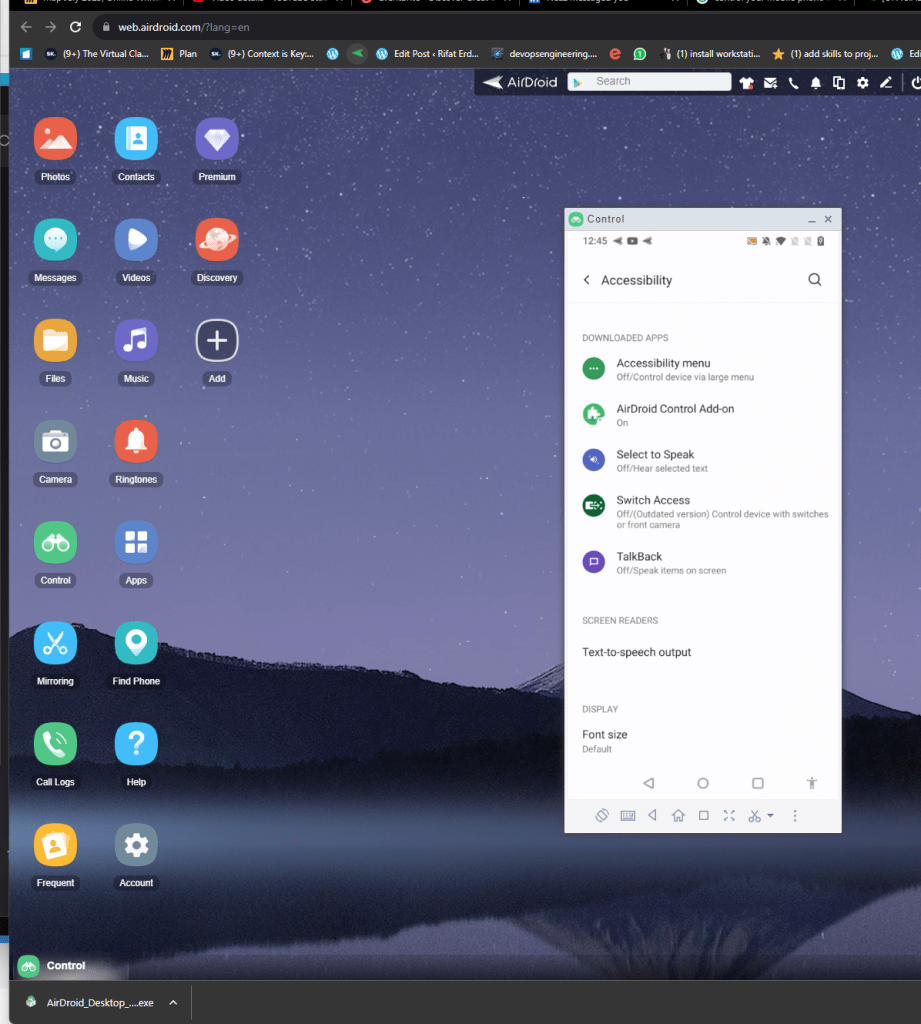
Task: Click the new message envelope icon
Action: click(x=771, y=82)
